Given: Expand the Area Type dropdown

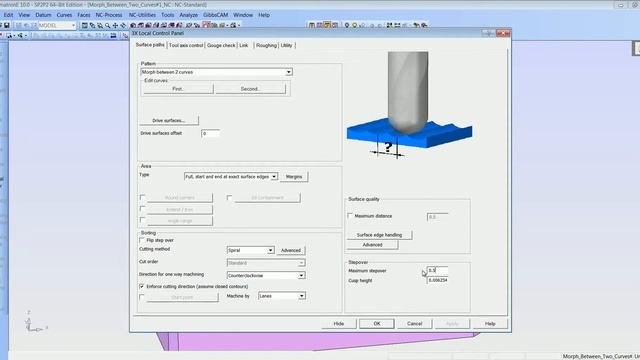Looking at the screenshot, I should pyautogui.click(x=274, y=176).
